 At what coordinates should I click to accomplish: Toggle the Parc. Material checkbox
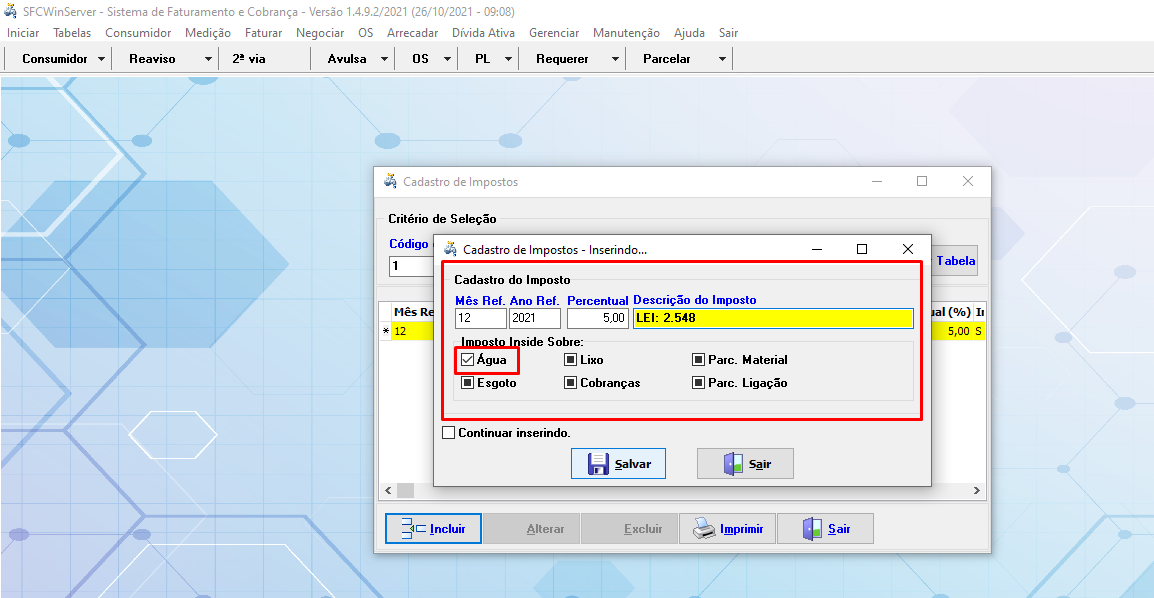(x=699, y=360)
